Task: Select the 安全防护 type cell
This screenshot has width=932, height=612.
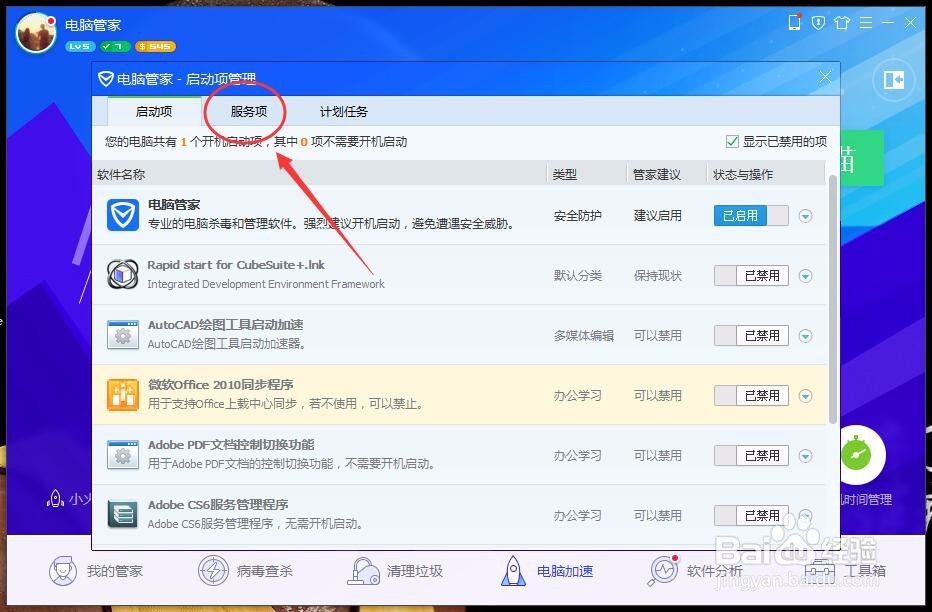Action: click(577, 216)
